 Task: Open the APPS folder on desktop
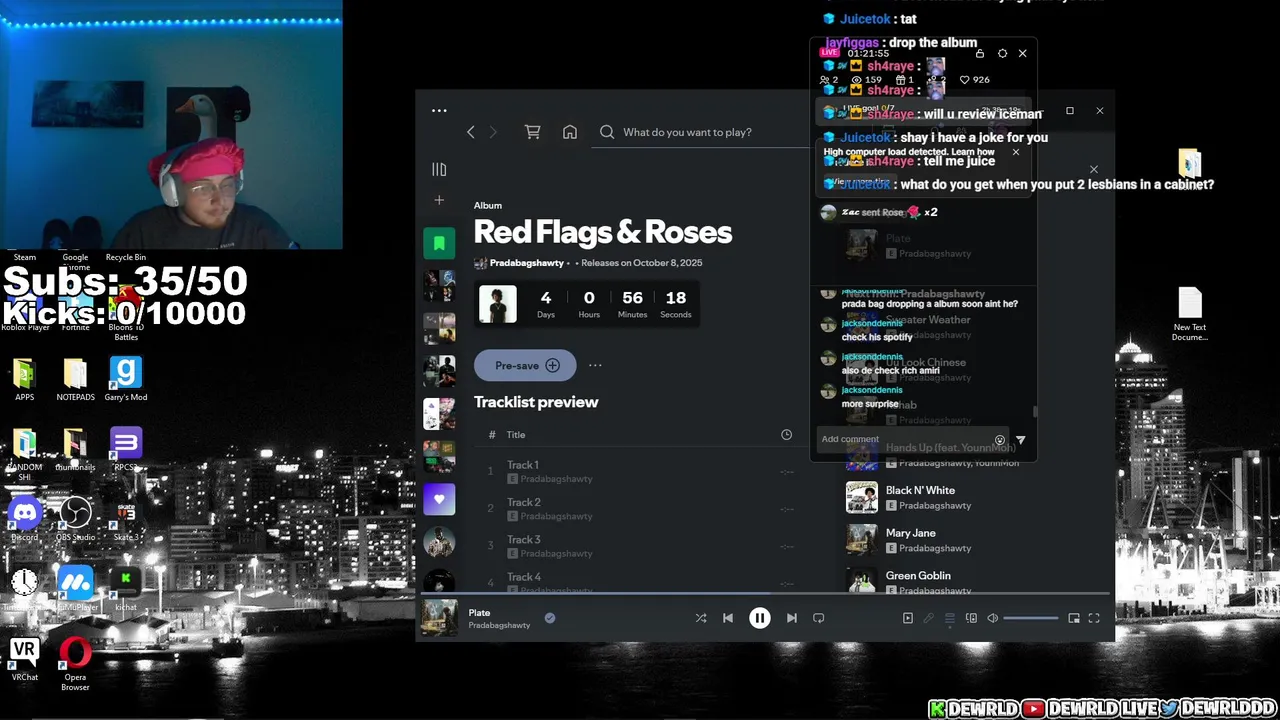pos(24,378)
